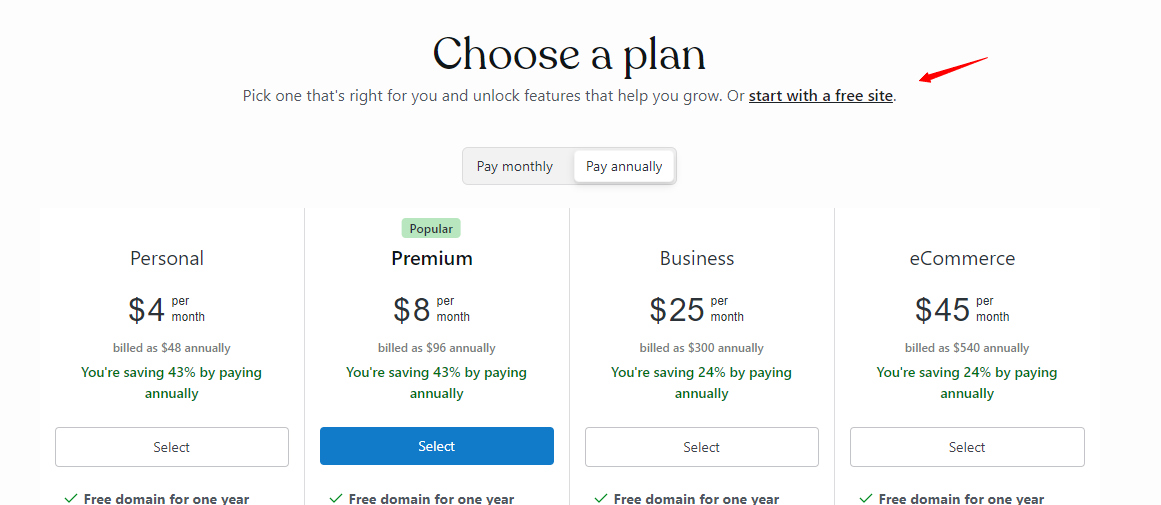Image resolution: width=1161 pixels, height=505 pixels.
Task: Click the eCommerce plan heading
Action: point(962,258)
